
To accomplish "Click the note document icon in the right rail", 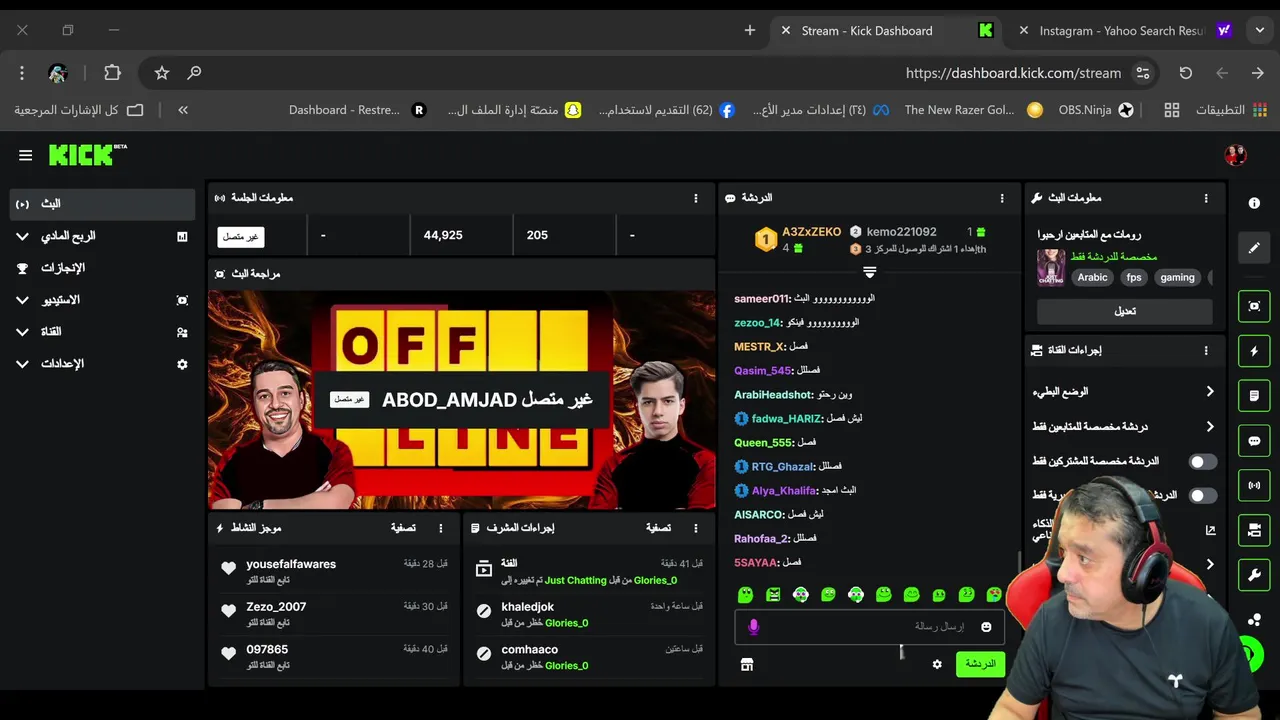I will (x=1254, y=396).
